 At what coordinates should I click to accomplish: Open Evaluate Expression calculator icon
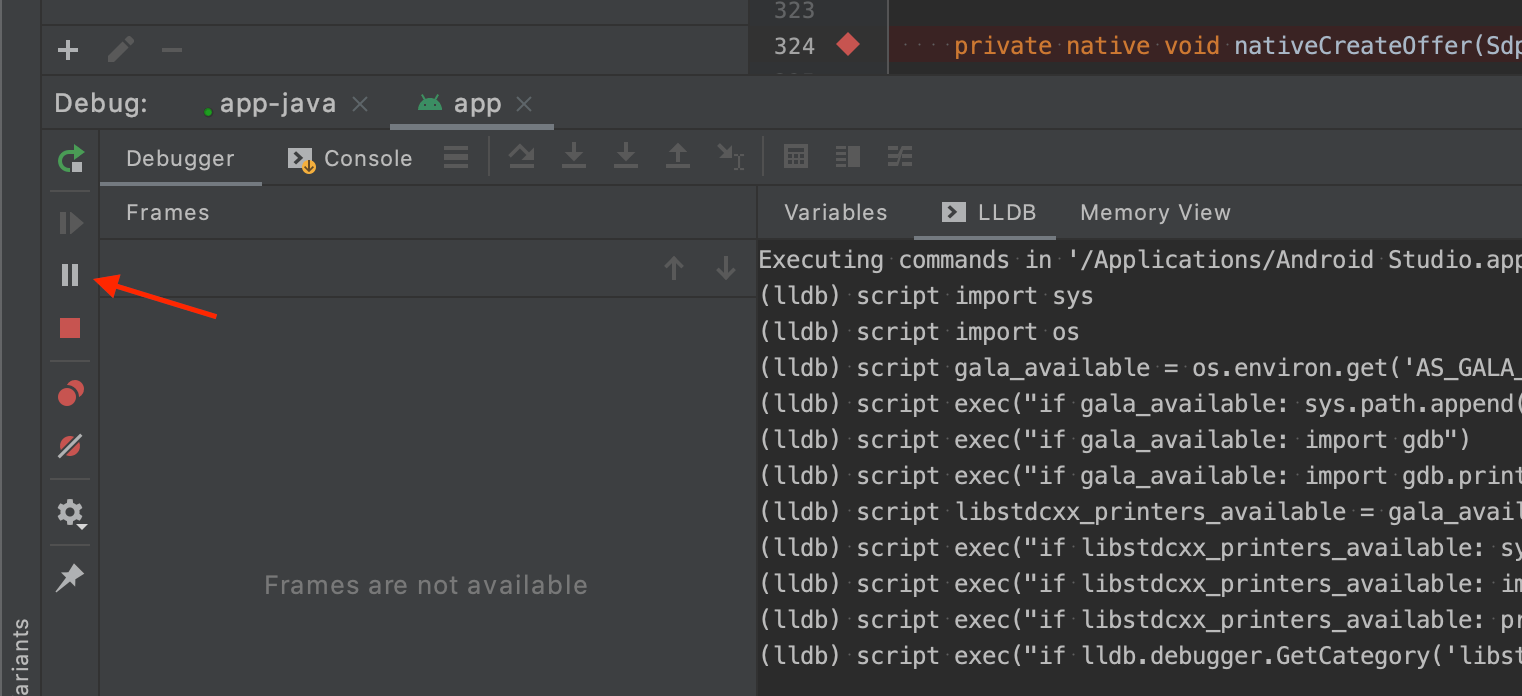pyautogui.click(x=796, y=156)
